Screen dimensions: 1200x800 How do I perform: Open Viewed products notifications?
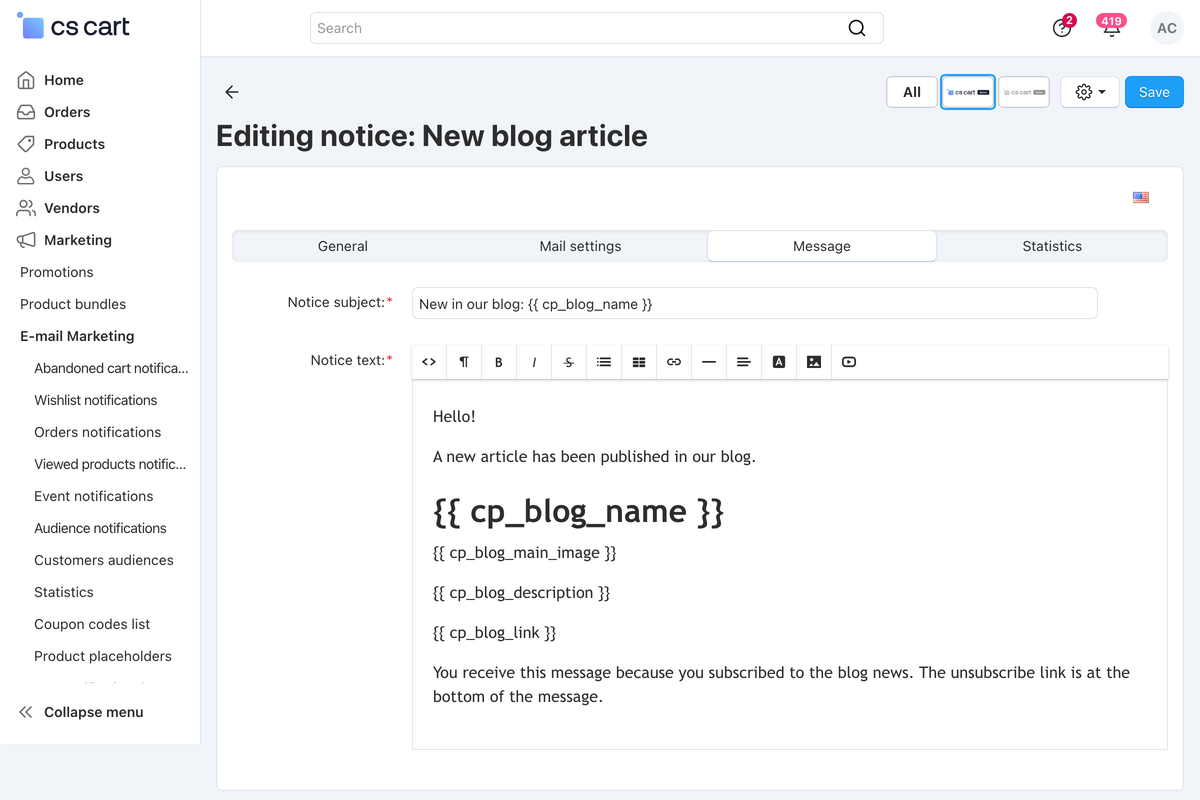[110, 464]
